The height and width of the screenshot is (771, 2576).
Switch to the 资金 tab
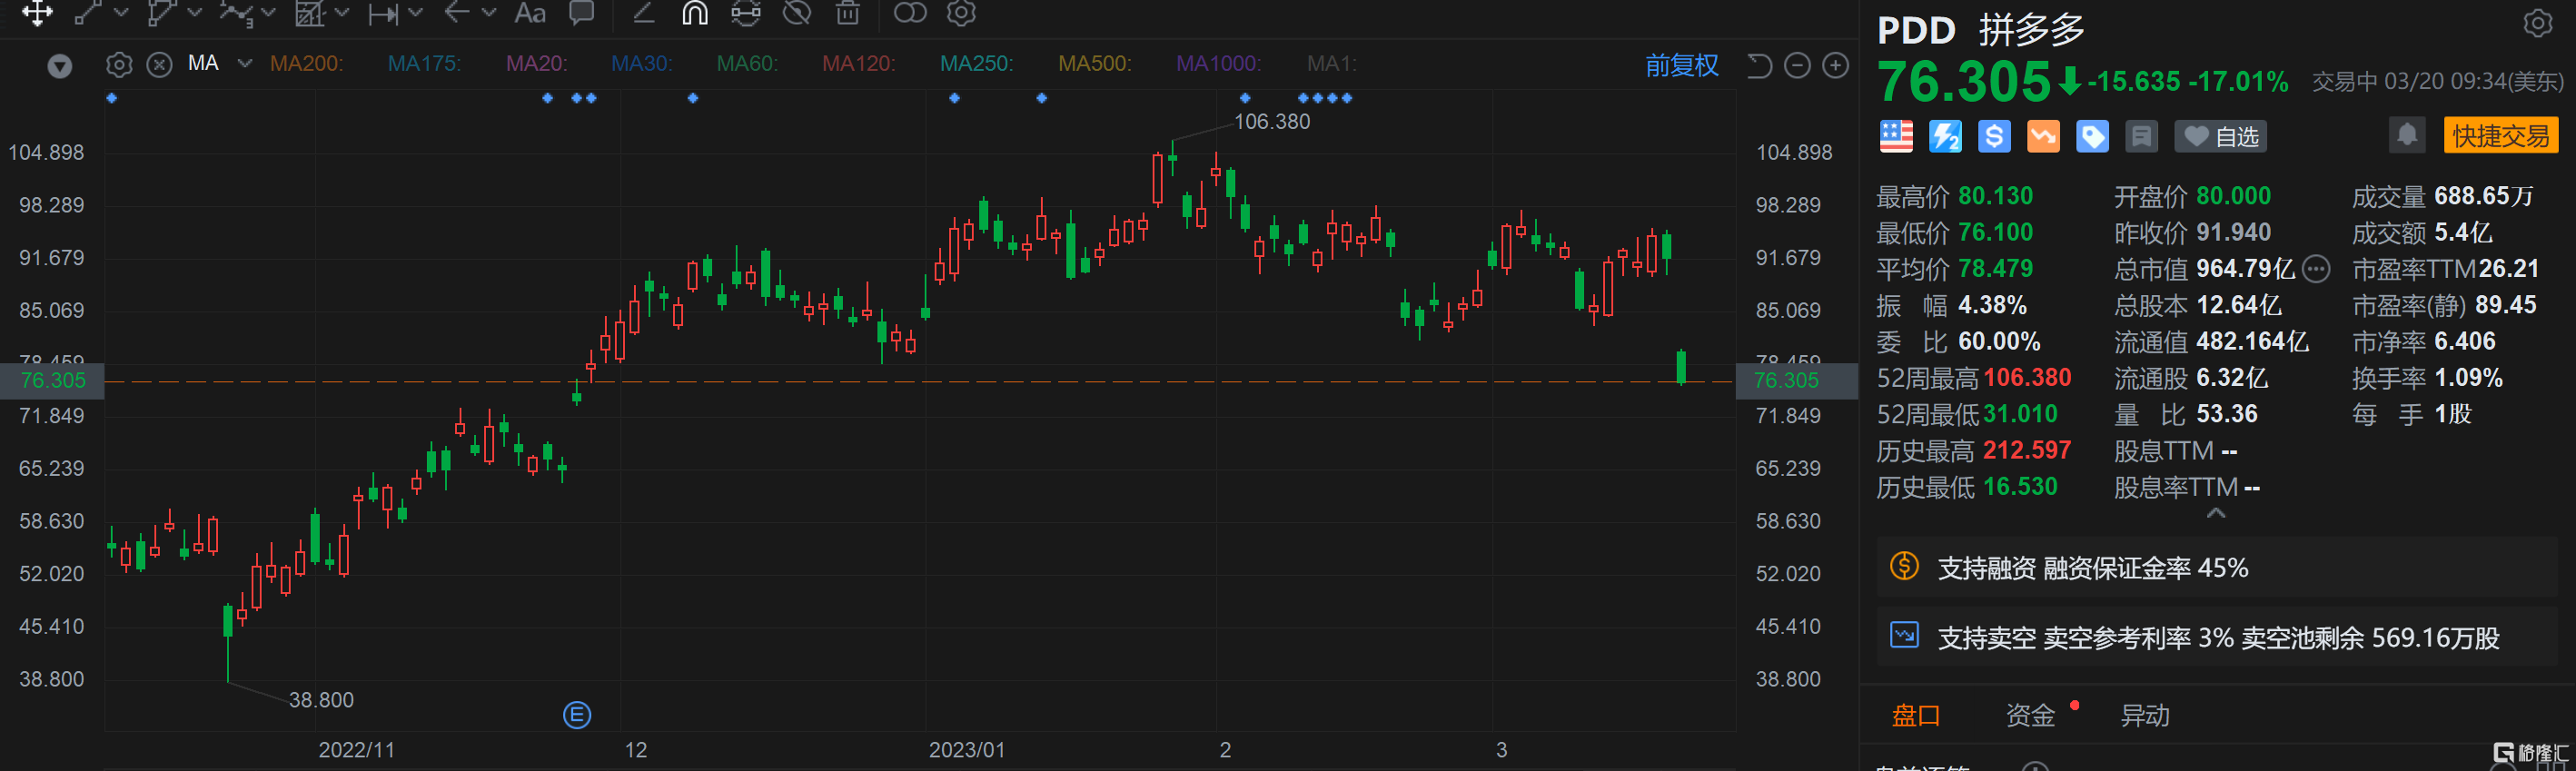[2029, 715]
